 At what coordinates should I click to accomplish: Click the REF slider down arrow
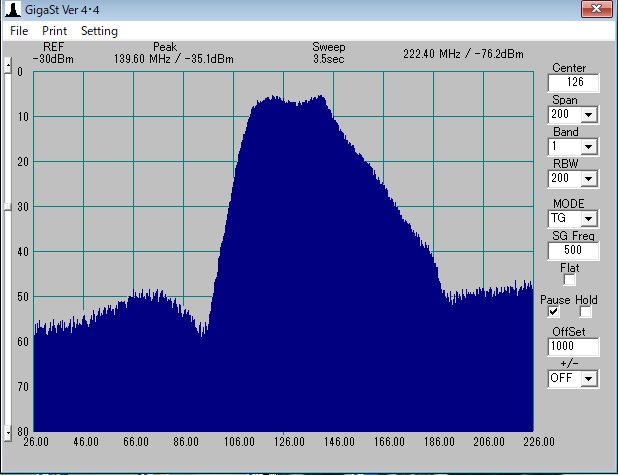[8, 432]
